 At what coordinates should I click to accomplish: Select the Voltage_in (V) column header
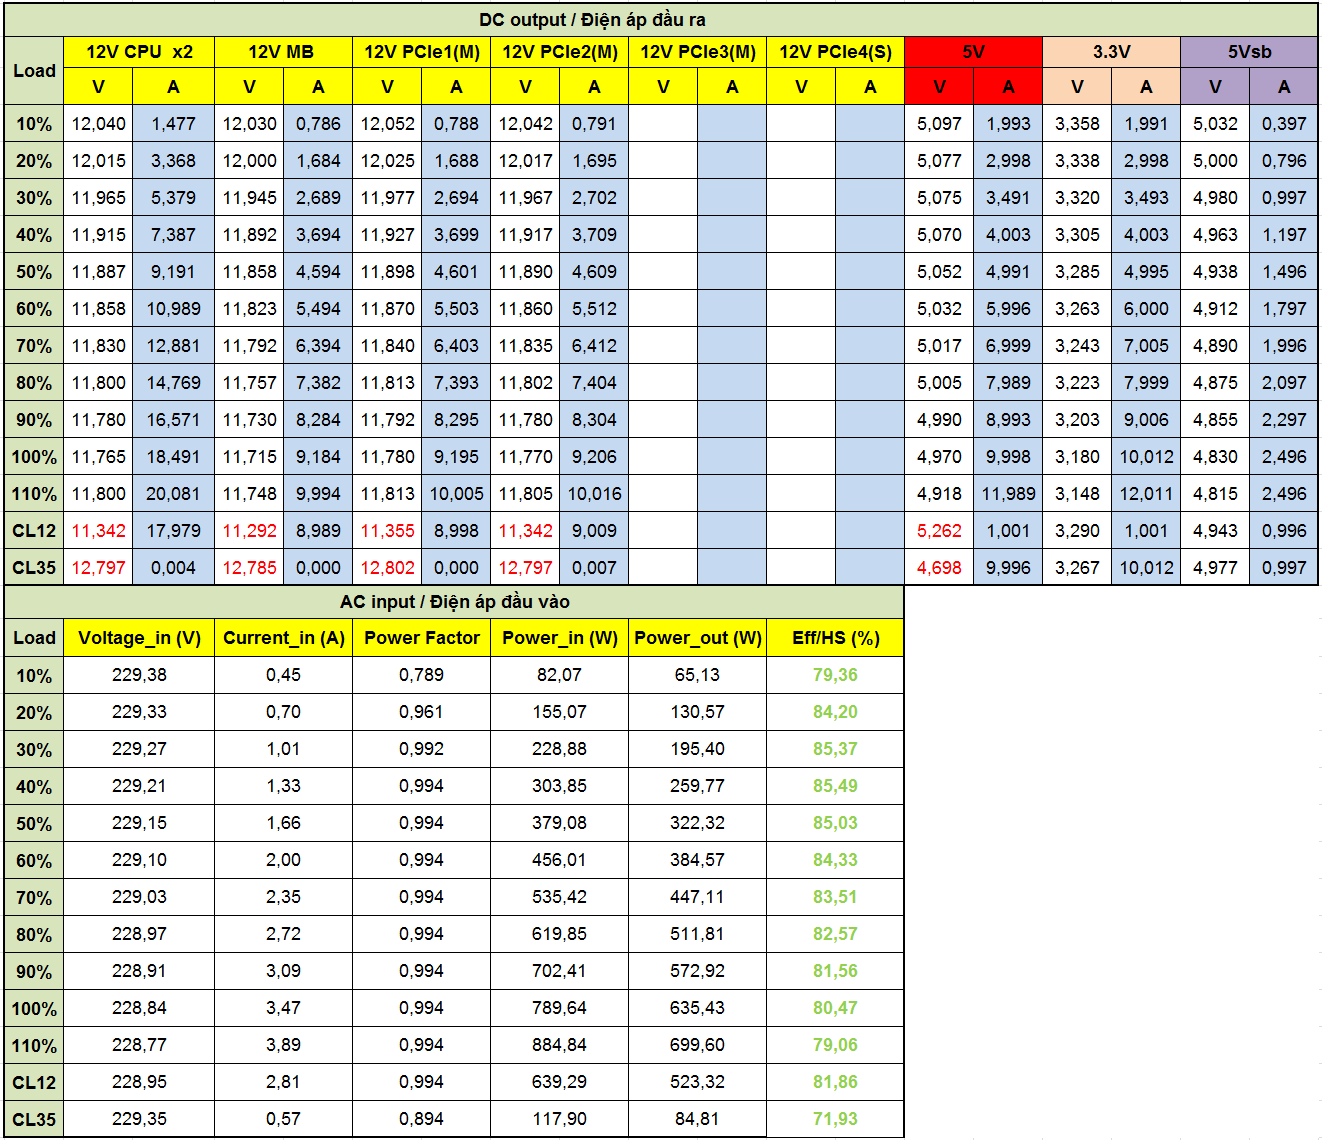point(139,638)
